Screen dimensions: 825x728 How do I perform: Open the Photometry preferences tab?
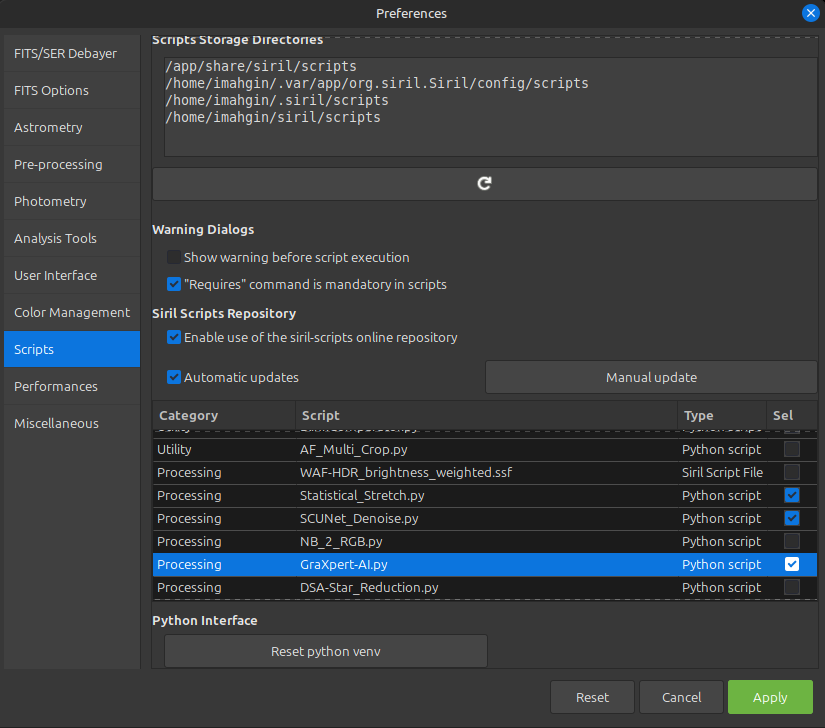click(x=72, y=201)
